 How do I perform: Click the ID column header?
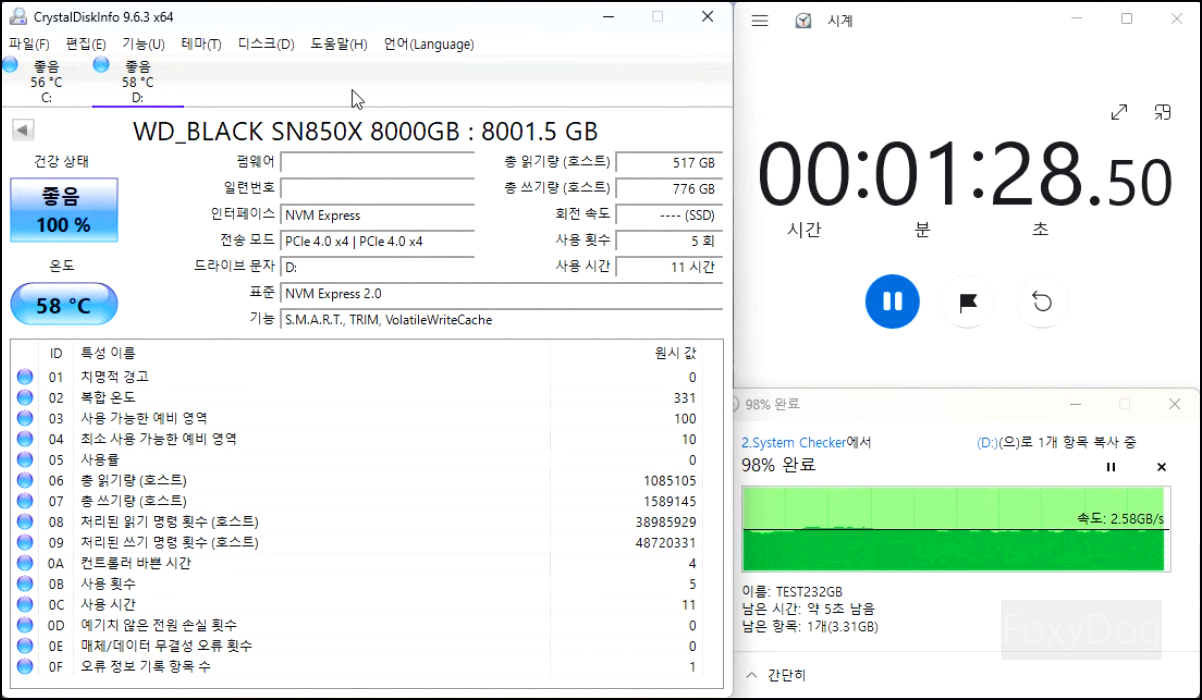pos(56,353)
